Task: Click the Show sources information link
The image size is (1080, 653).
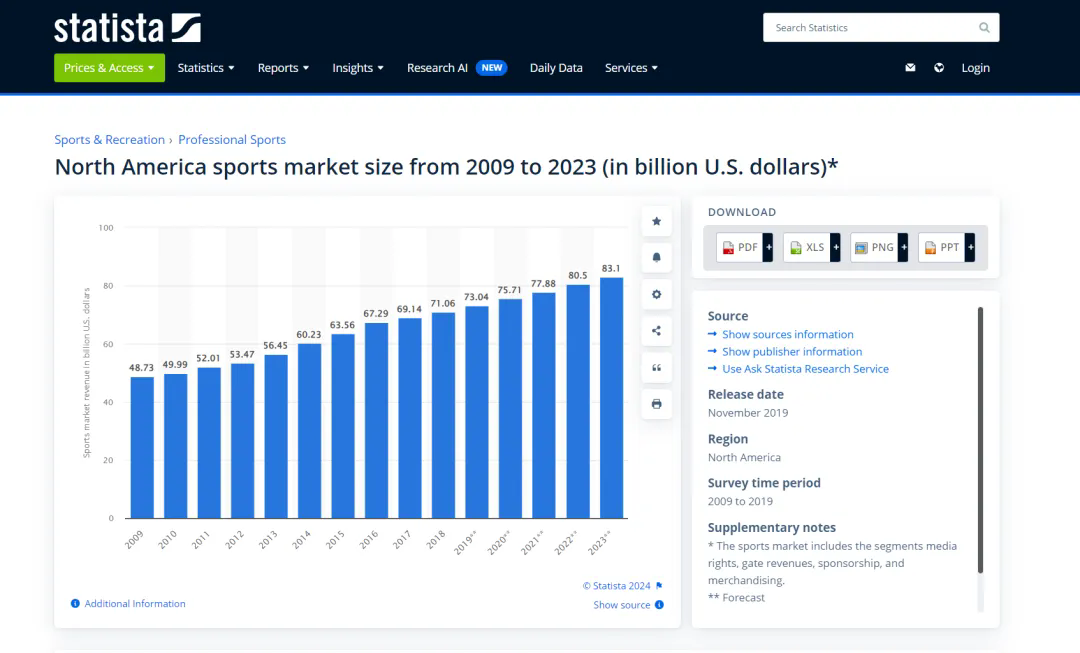Action: coord(787,334)
